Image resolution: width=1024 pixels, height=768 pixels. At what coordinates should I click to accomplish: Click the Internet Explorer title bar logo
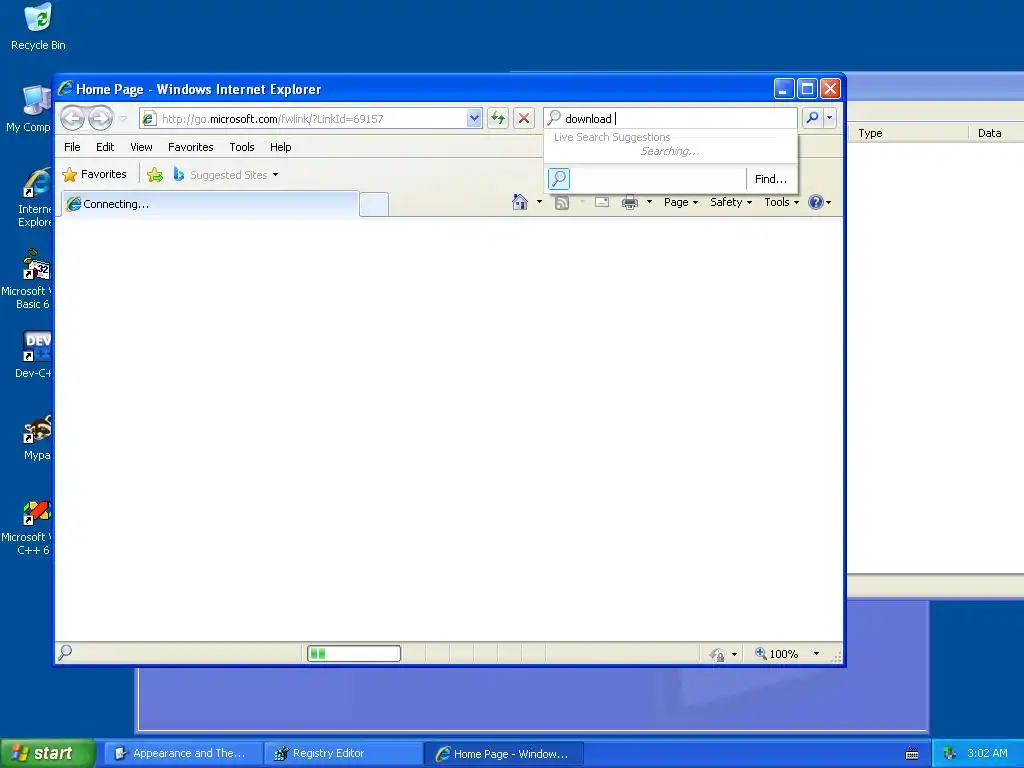[x=65, y=88]
